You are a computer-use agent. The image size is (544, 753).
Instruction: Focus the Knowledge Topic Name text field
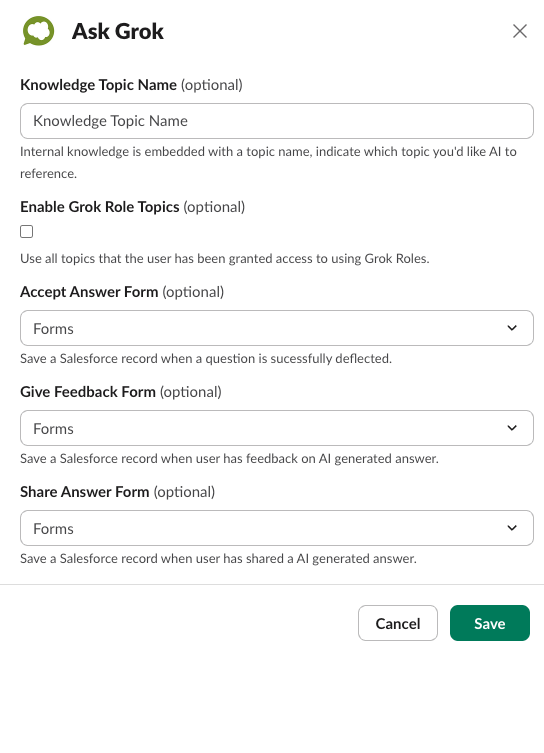click(277, 121)
